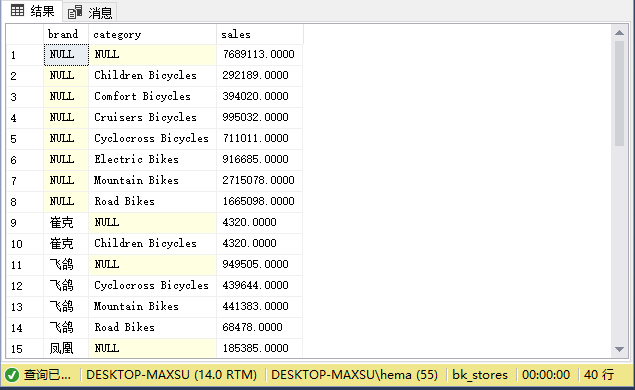Click sales value 292189.0000
Image resolution: width=635 pixels, height=390 pixels.
(x=260, y=76)
